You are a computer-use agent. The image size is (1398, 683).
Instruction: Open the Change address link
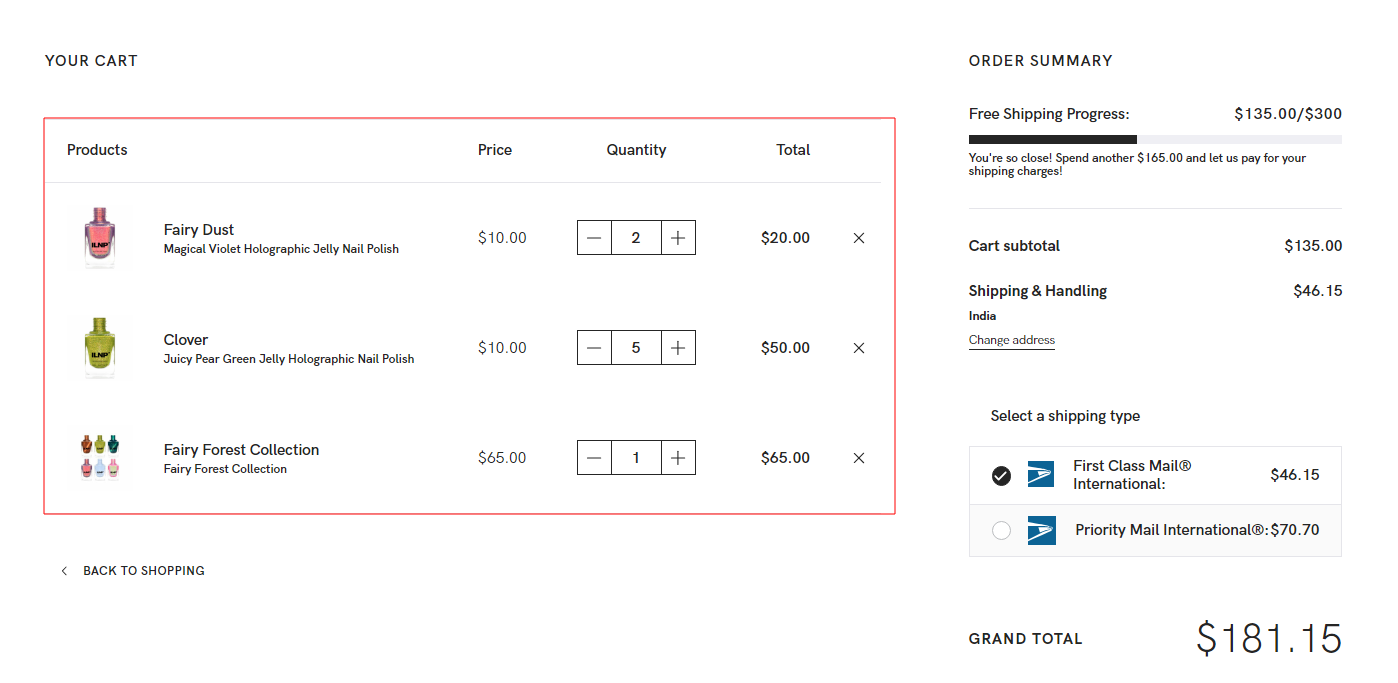[1011, 340]
